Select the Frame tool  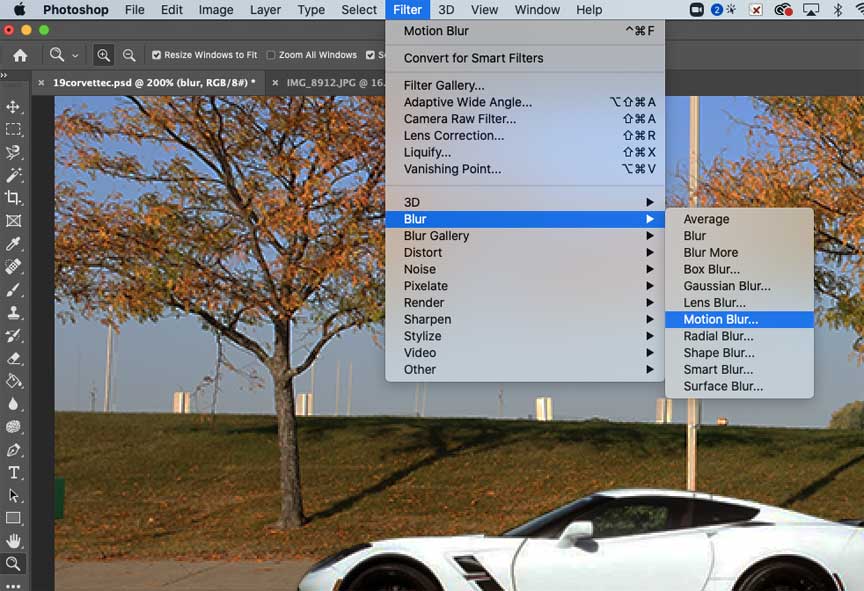coord(13,221)
